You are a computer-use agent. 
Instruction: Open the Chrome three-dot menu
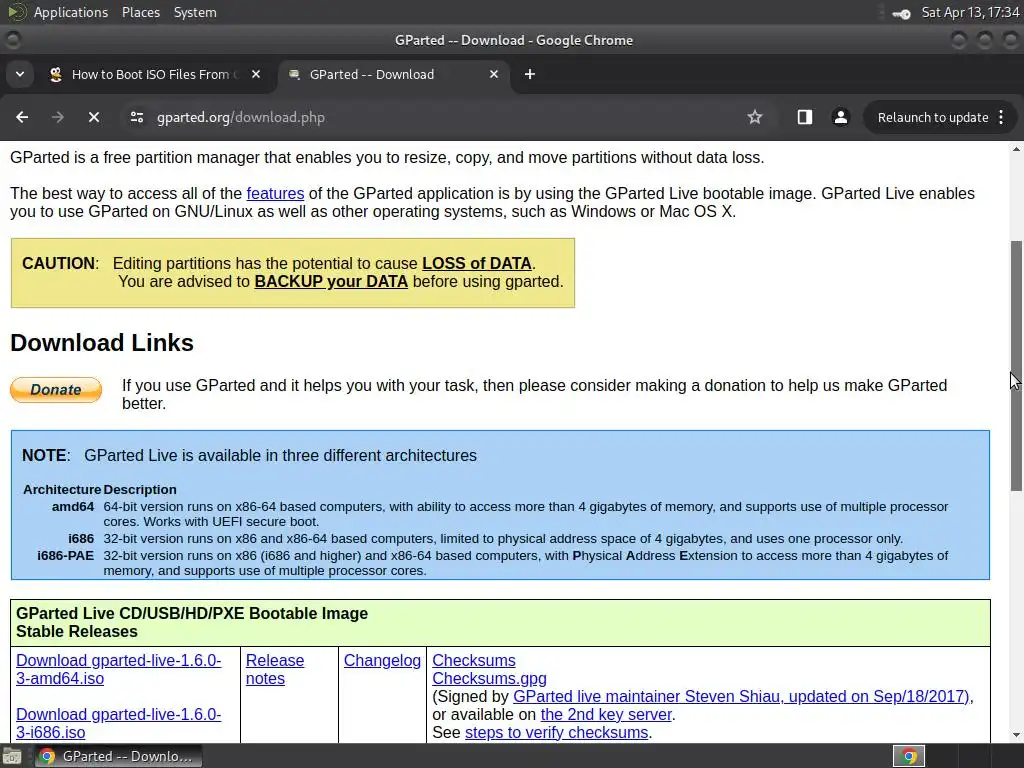[x=1001, y=117]
